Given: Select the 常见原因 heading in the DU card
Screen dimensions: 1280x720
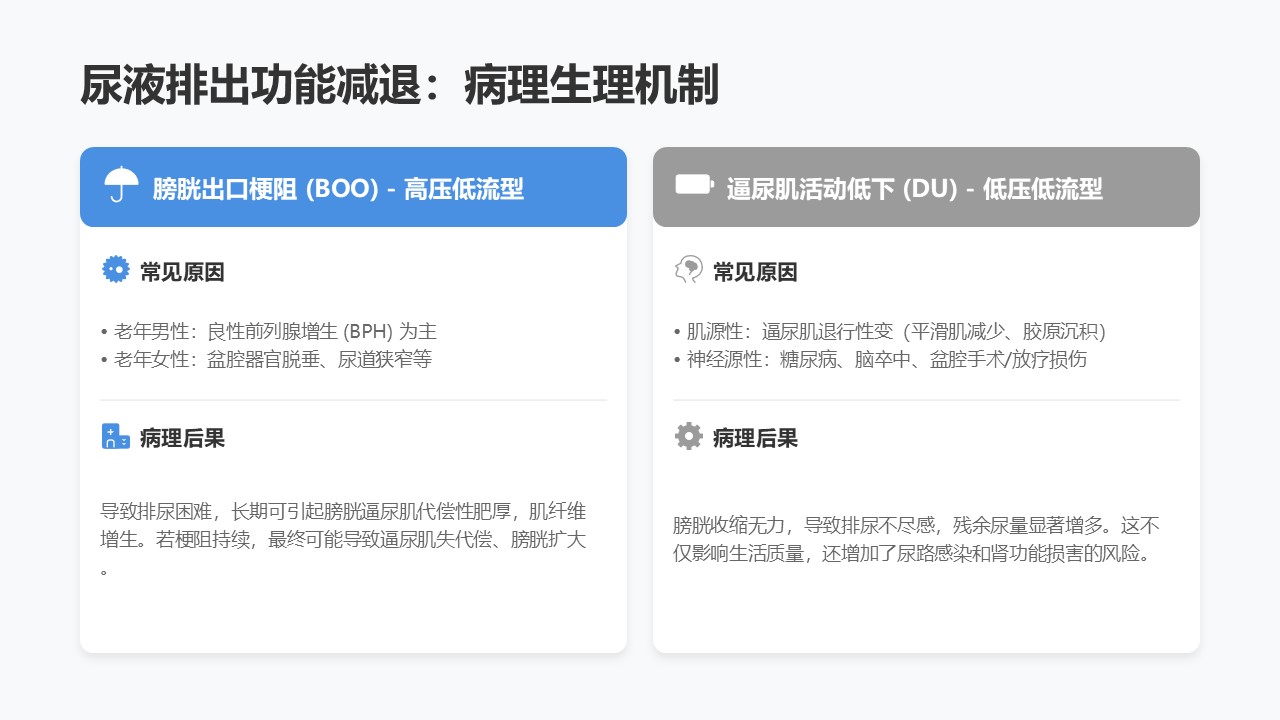Looking at the screenshot, I should [x=755, y=272].
